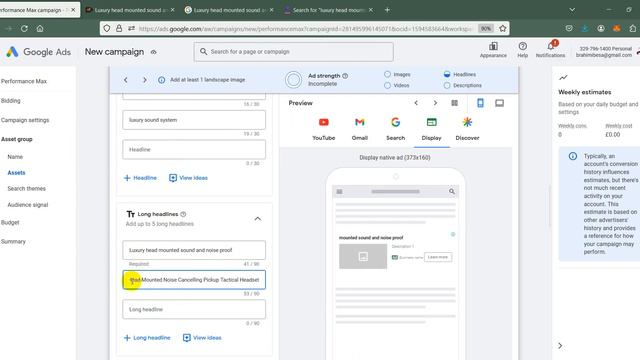Go to previous suggestion in top banner
The image size is (640, 360).
click(126, 80)
